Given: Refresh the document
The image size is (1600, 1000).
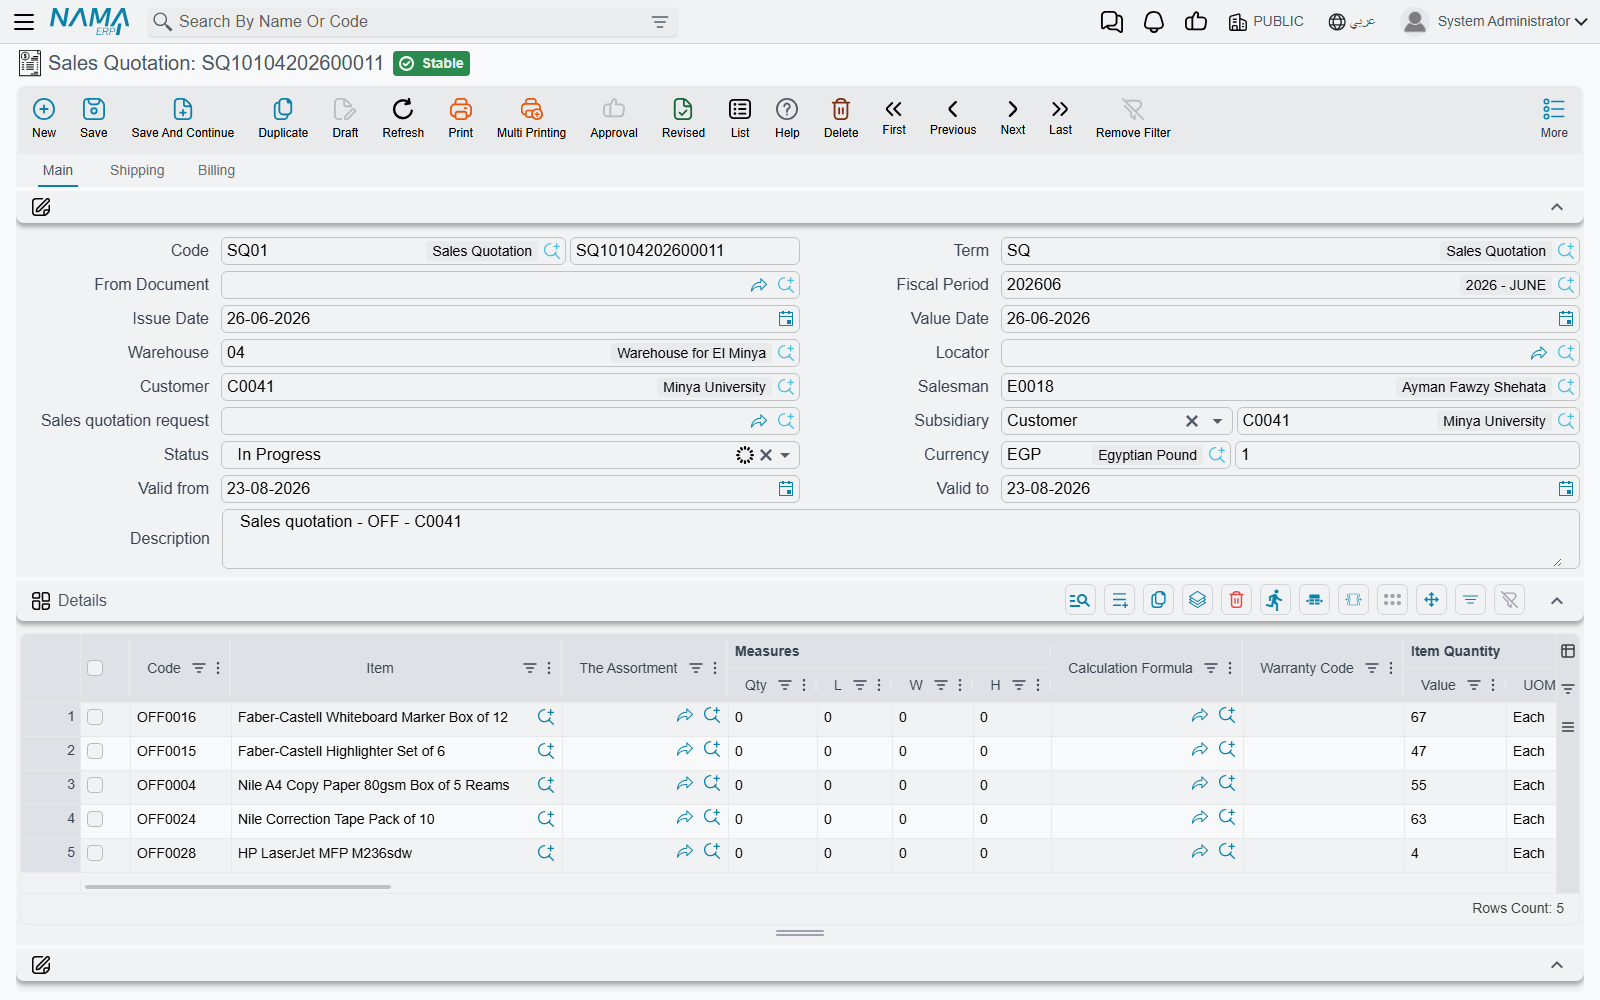Looking at the screenshot, I should [403, 118].
